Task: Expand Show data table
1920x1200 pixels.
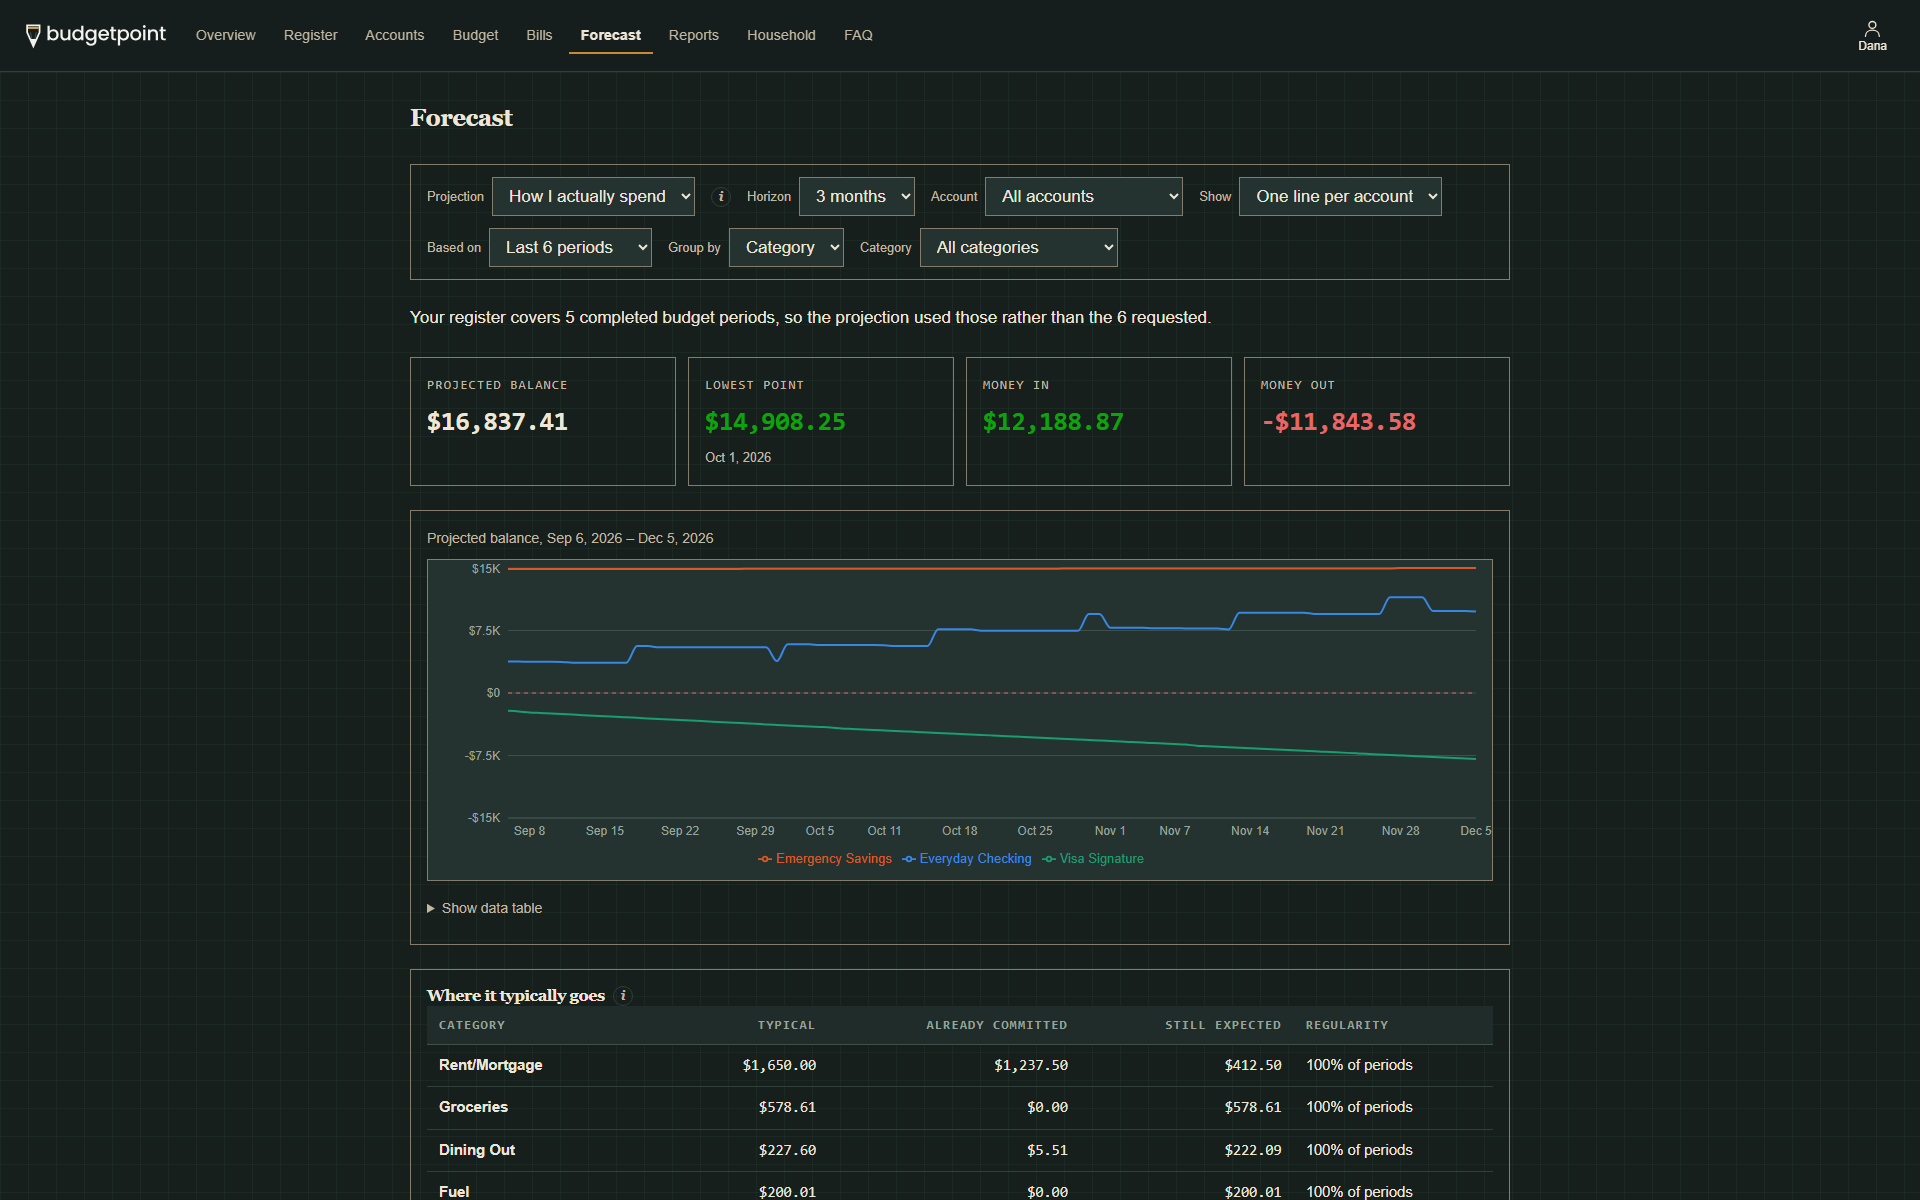Action: [x=485, y=908]
